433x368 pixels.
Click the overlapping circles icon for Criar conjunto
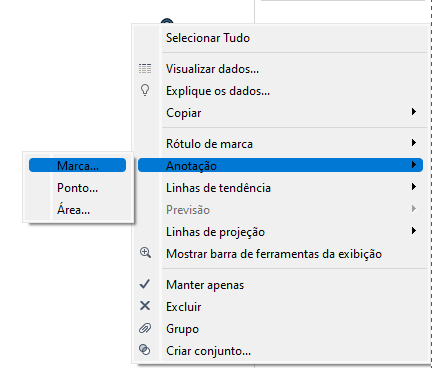point(145,350)
